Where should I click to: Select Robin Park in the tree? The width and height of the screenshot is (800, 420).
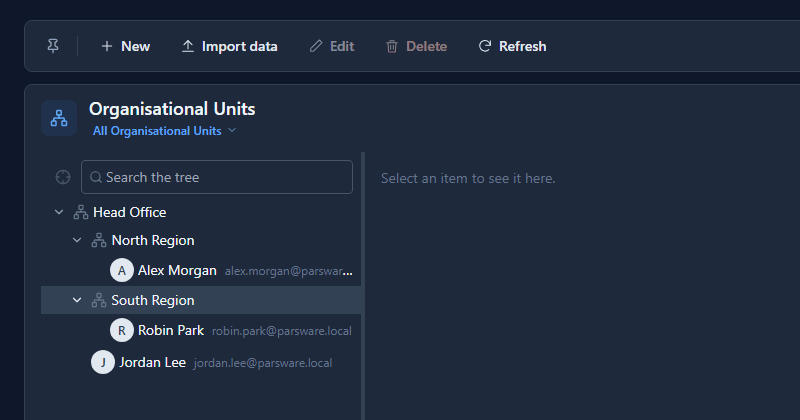pos(171,331)
